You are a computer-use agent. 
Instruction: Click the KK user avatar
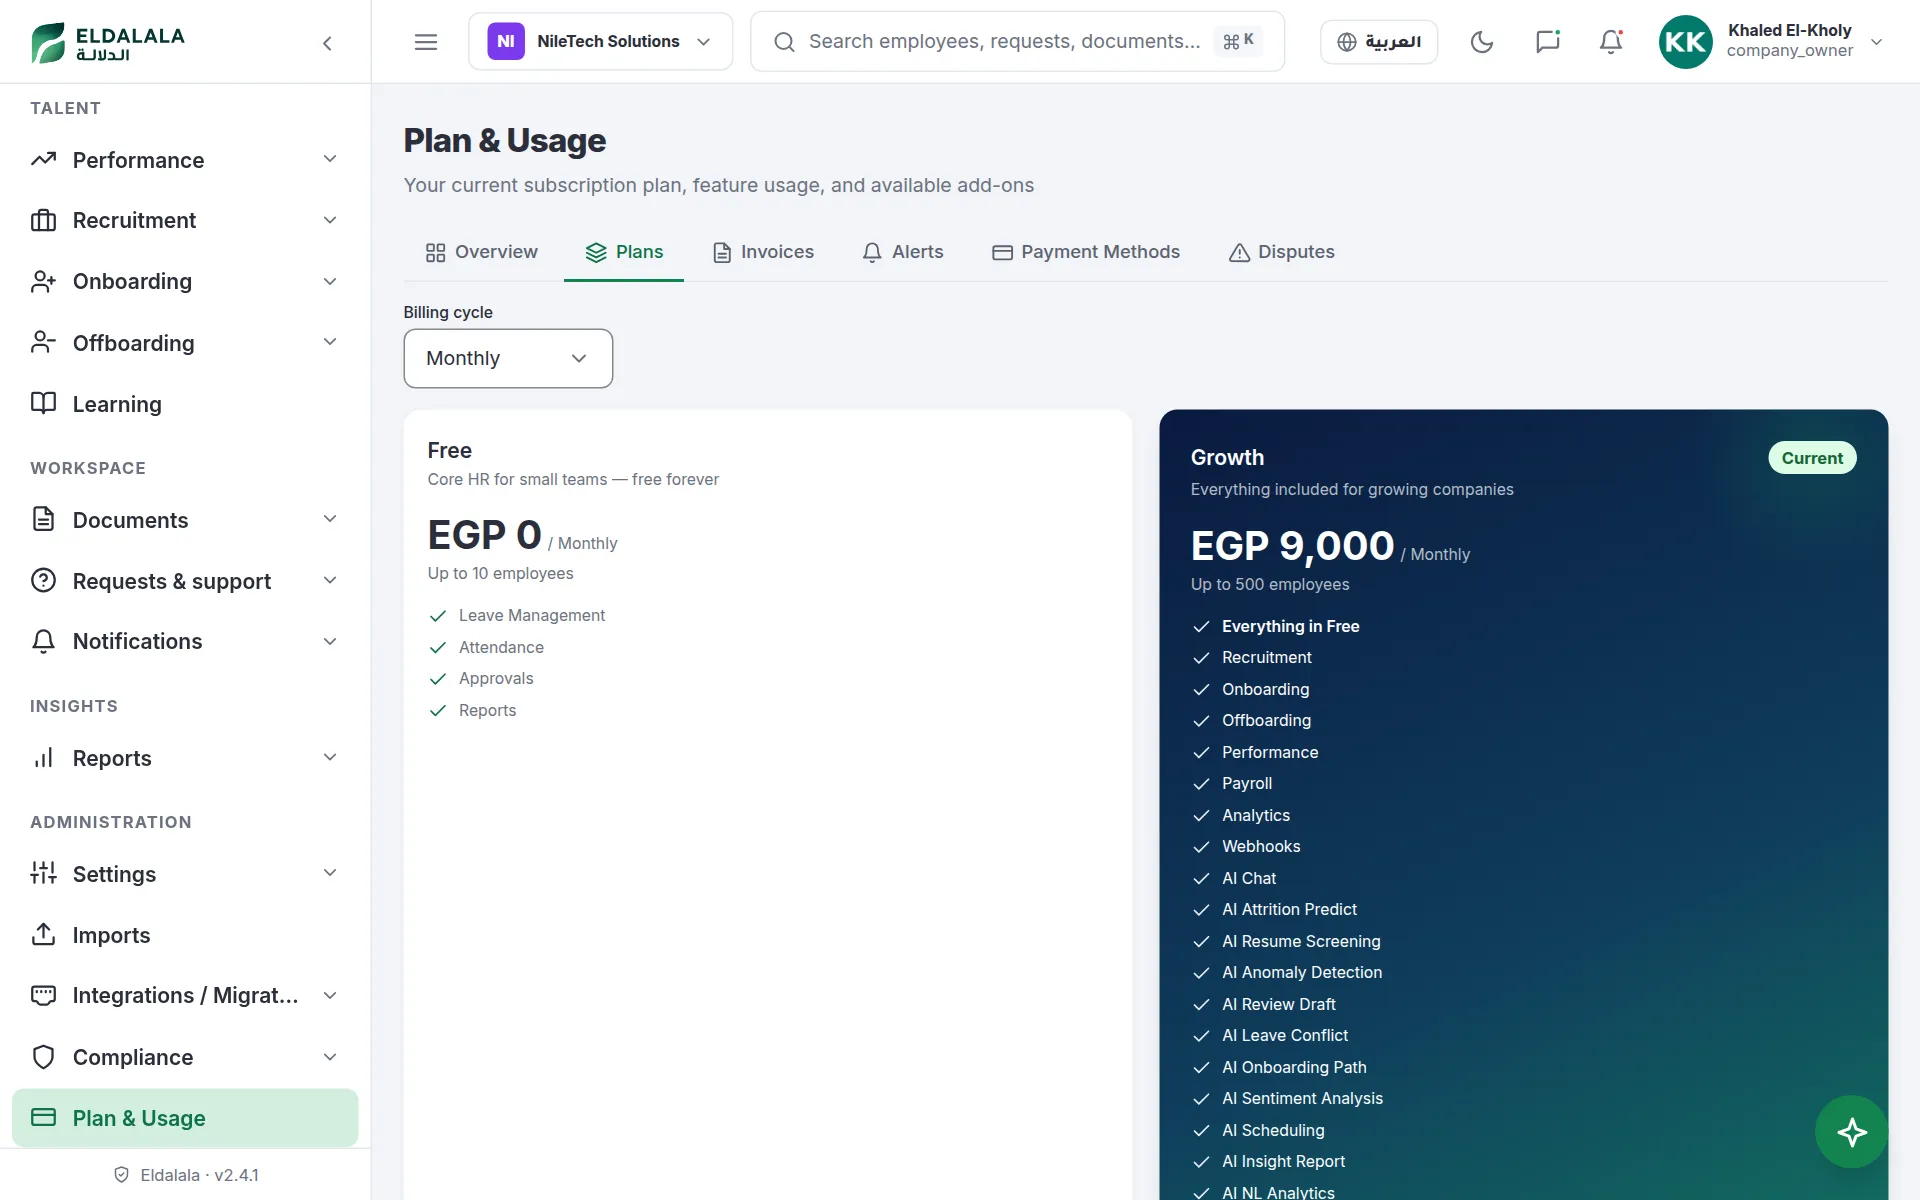(x=1685, y=42)
